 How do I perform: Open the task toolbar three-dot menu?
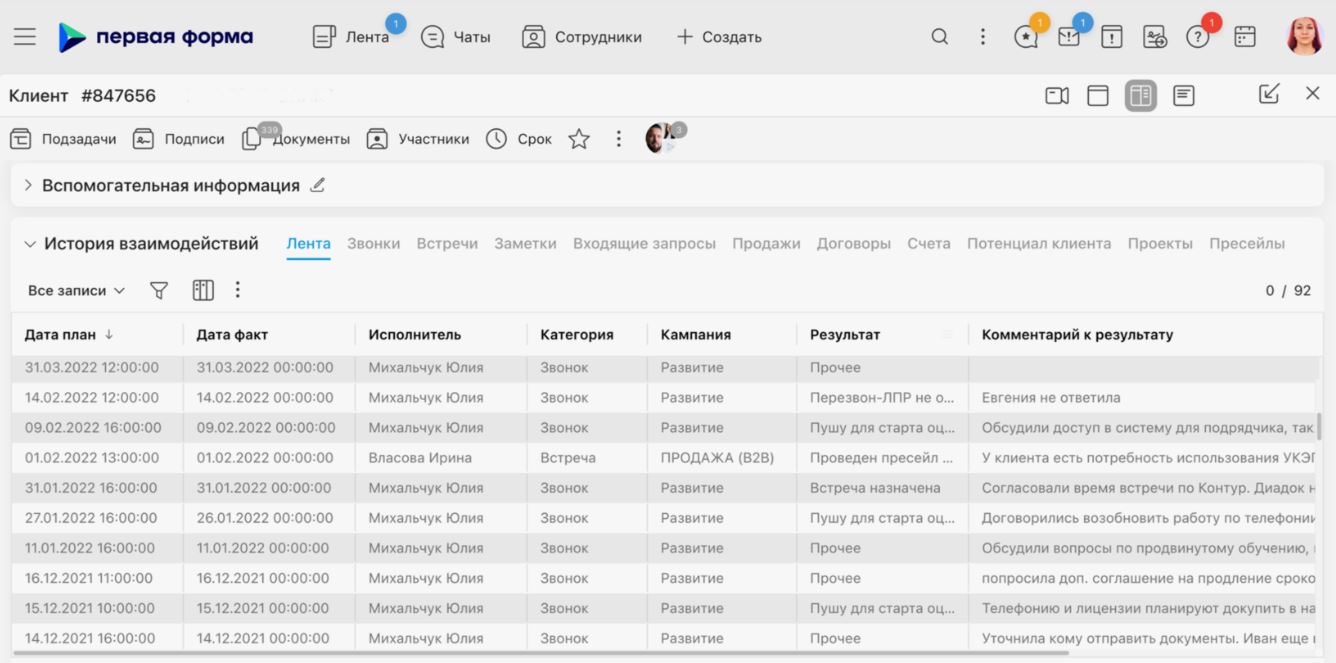619,139
